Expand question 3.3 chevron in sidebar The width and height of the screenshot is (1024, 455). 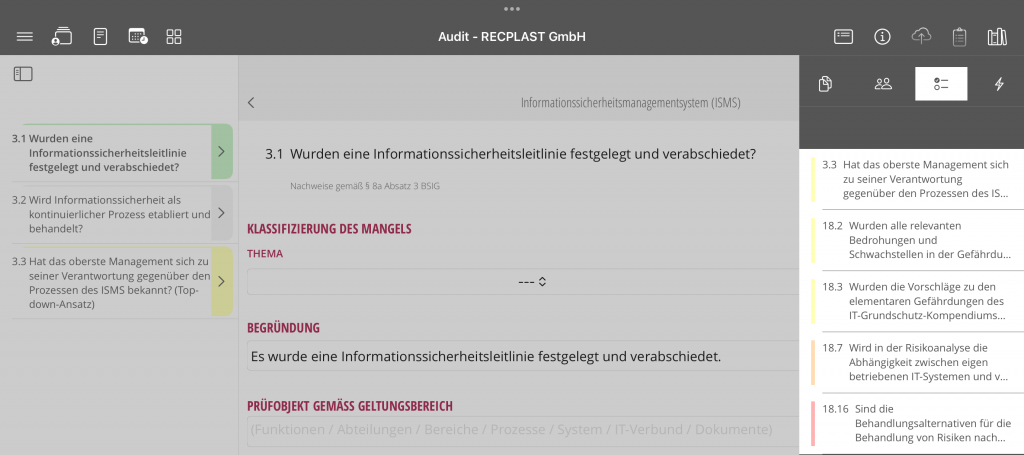pyautogui.click(x=221, y=282)
